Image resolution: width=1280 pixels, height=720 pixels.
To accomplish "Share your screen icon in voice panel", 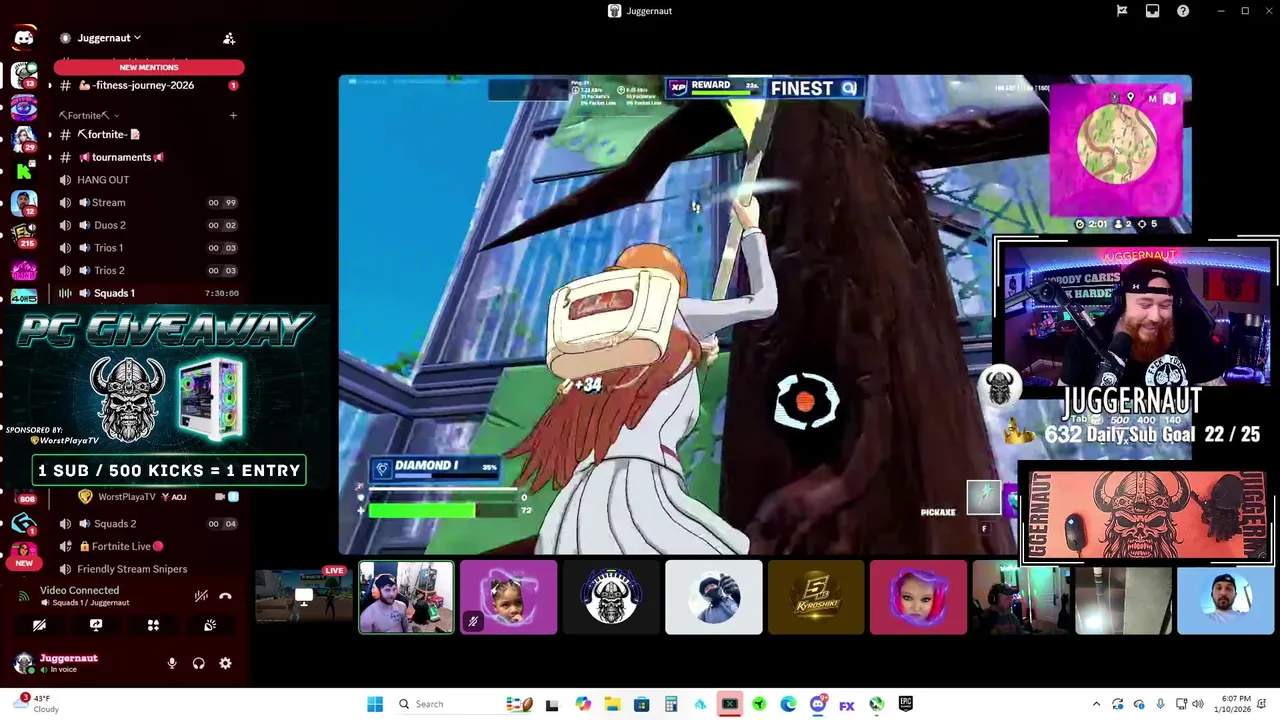I will coord(96,625).
